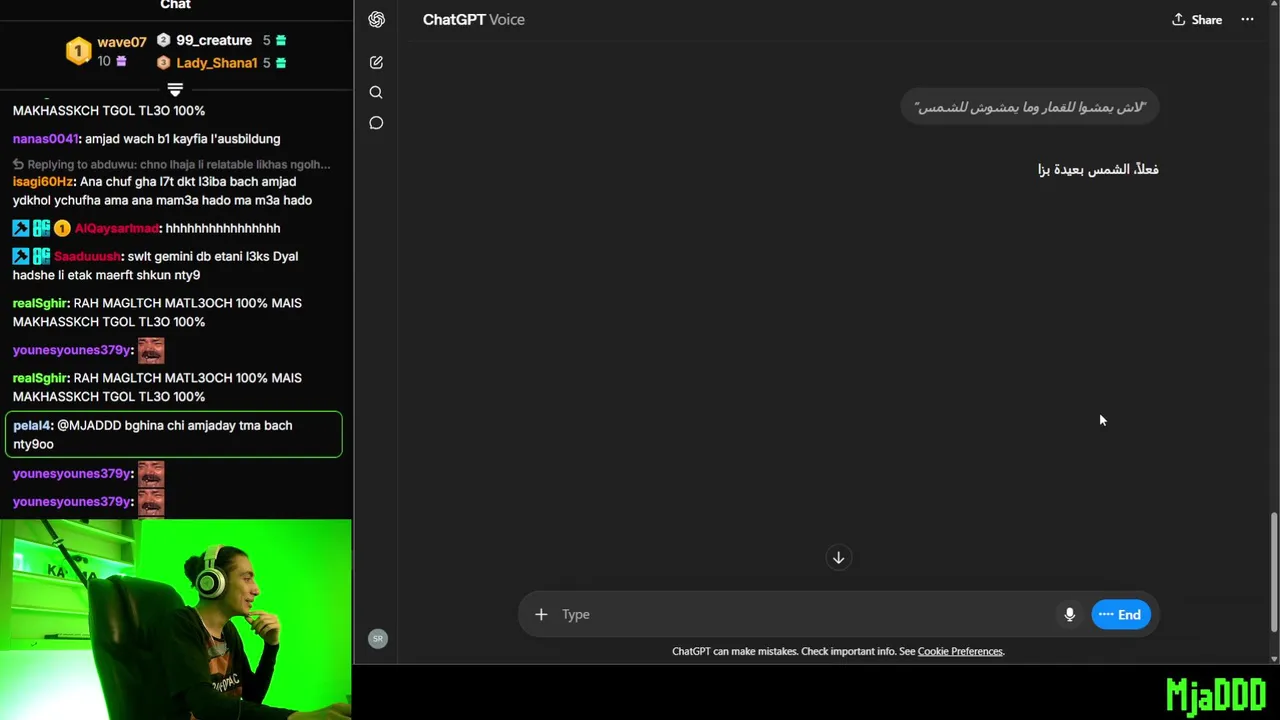Open 99_creature leaderboard name
This screenshot has height=720, width=1280.
(214, 40)
